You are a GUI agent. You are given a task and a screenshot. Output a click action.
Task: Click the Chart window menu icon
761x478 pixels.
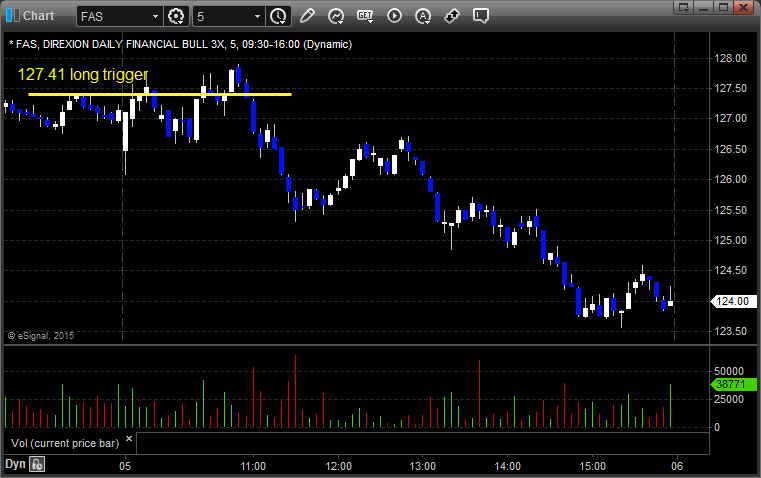12,15
